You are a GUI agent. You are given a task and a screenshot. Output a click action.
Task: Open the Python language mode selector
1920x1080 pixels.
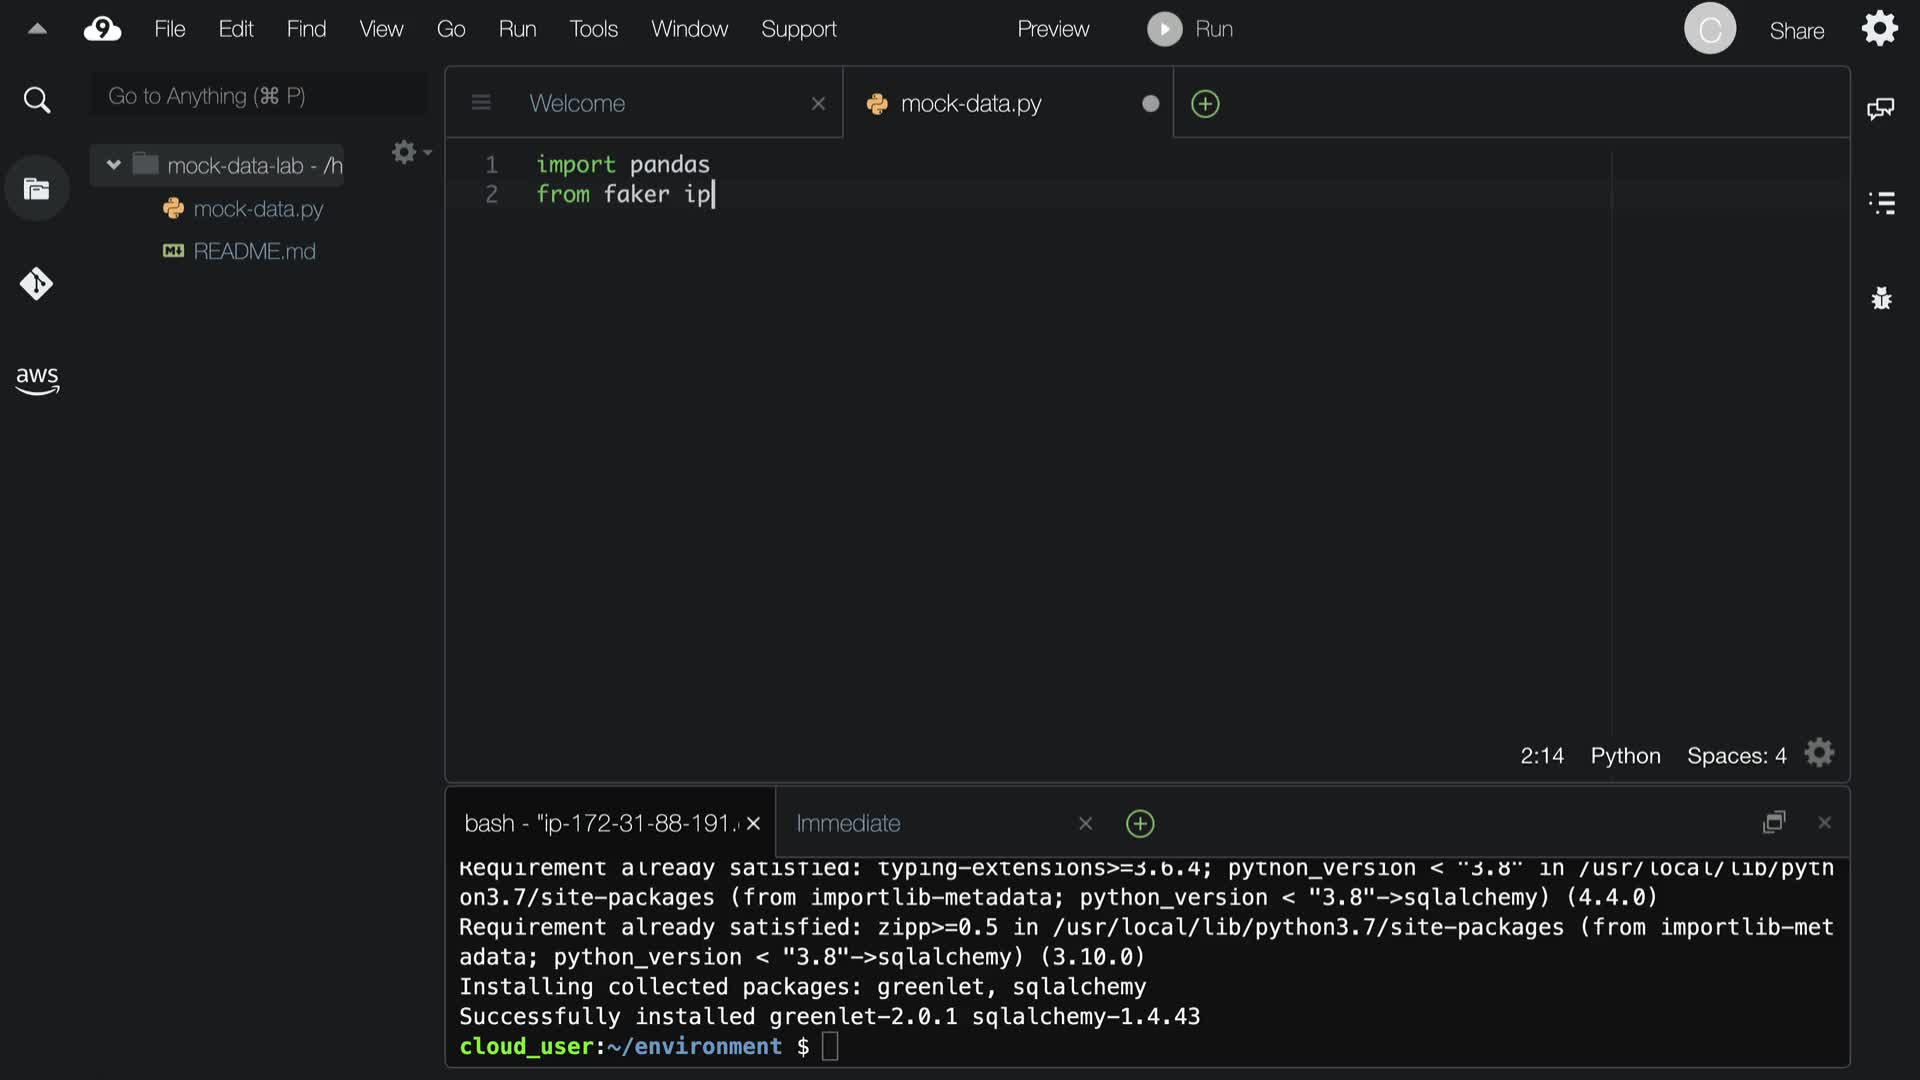tap(1625, 756)
